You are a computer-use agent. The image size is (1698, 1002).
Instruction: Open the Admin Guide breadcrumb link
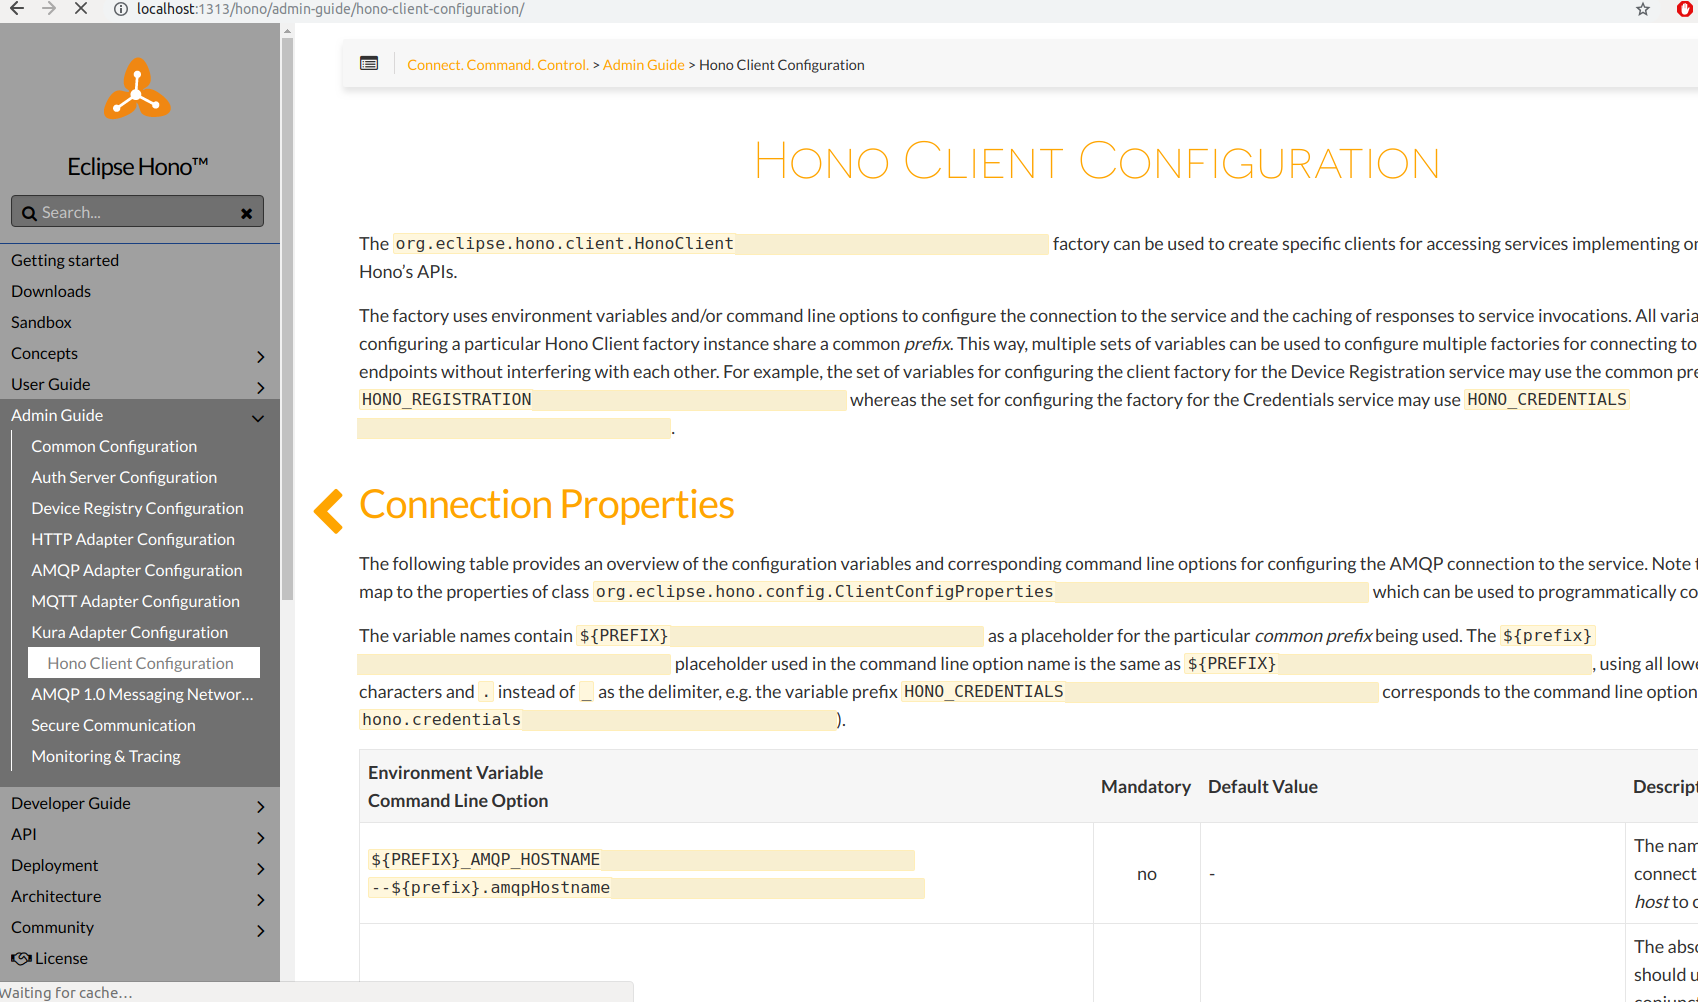643,64
